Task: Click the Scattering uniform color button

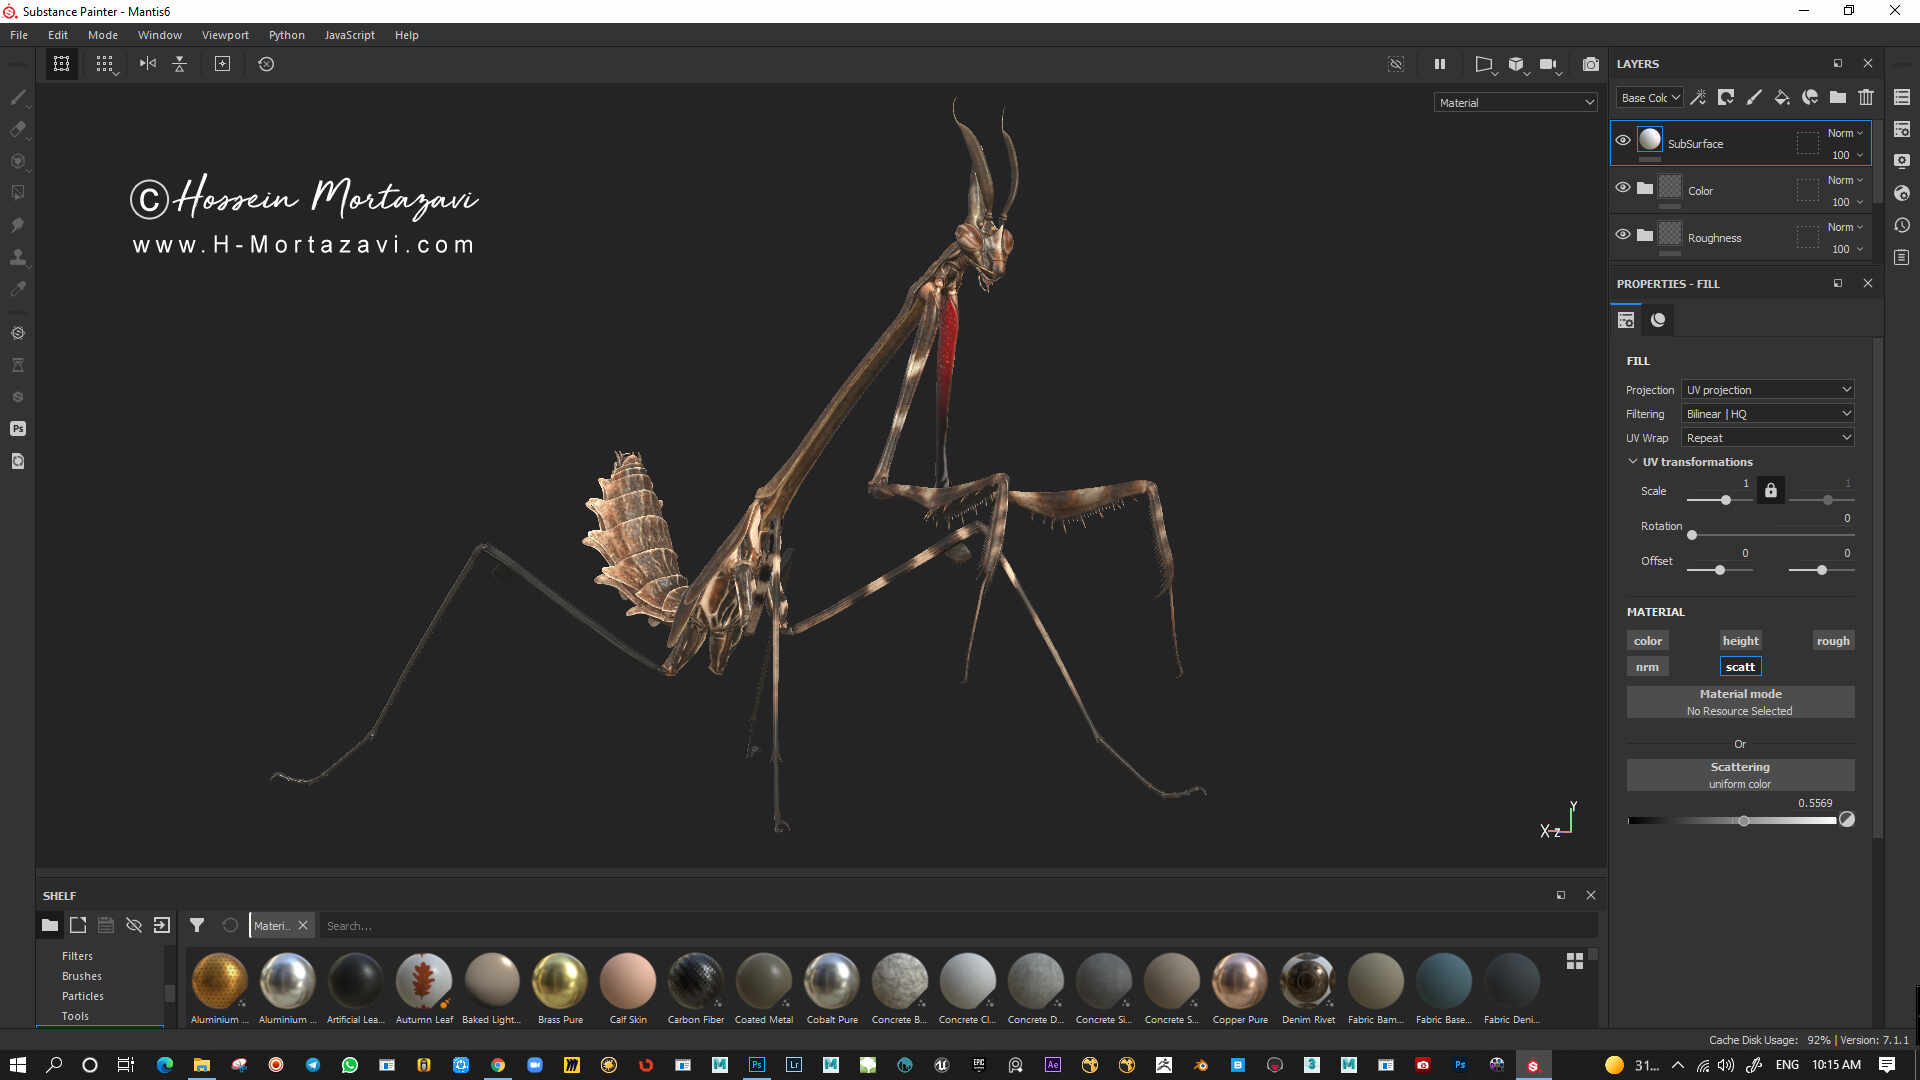Action: coord(1740,775)
